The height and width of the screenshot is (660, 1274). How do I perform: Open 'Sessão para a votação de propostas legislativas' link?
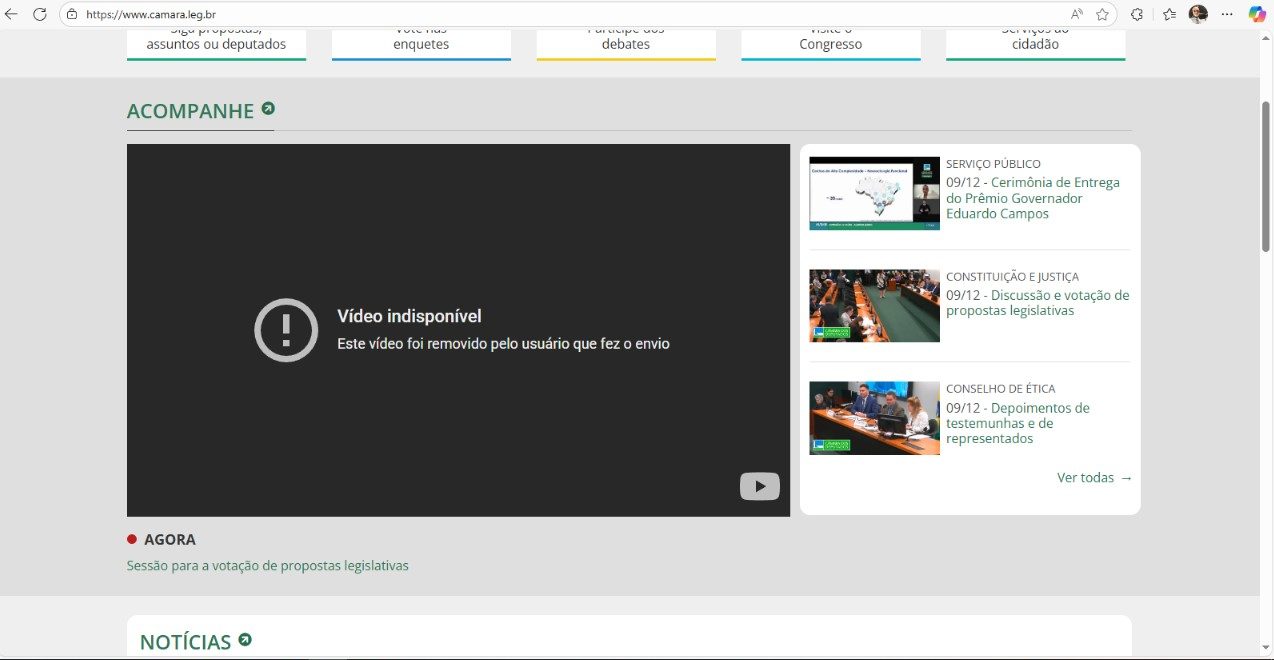click(267, 566)
